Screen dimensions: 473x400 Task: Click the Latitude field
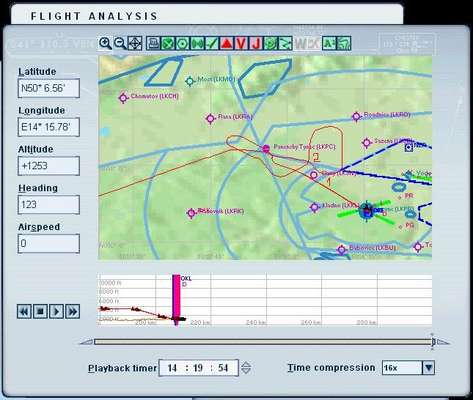pyautogui.click(x=49, y=88)
